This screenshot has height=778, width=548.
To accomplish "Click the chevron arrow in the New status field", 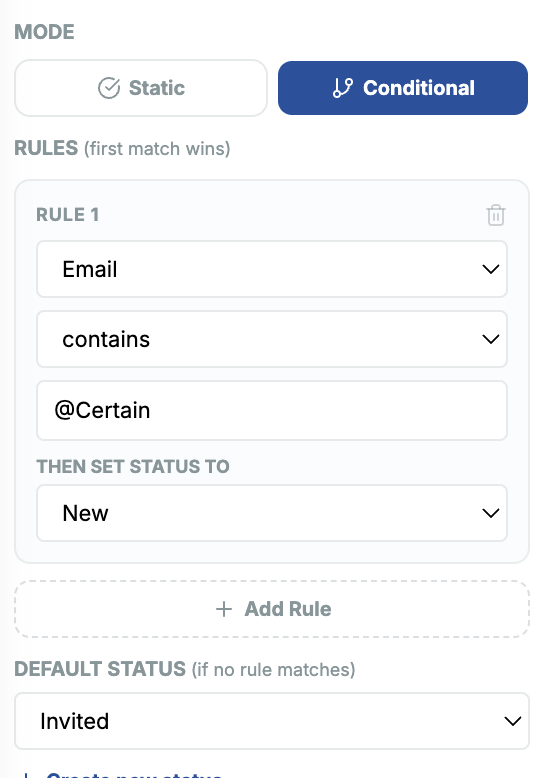I will (490, 513).
